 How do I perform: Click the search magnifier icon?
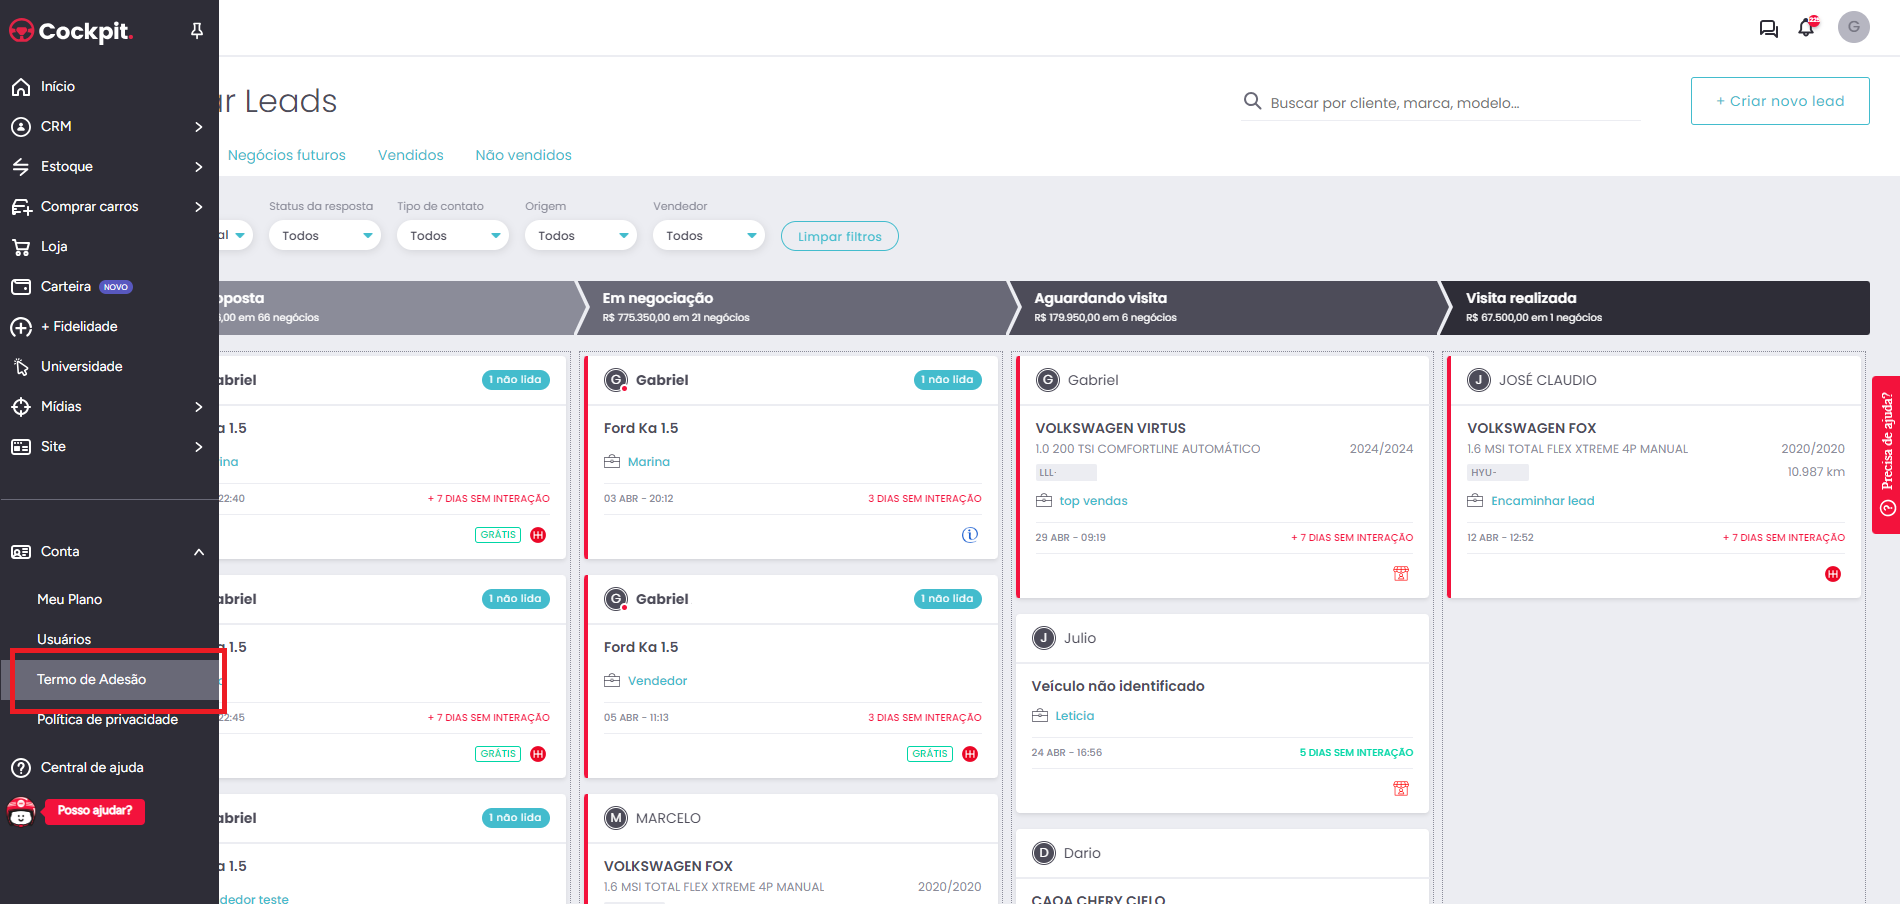click(x=1252, y=101)
